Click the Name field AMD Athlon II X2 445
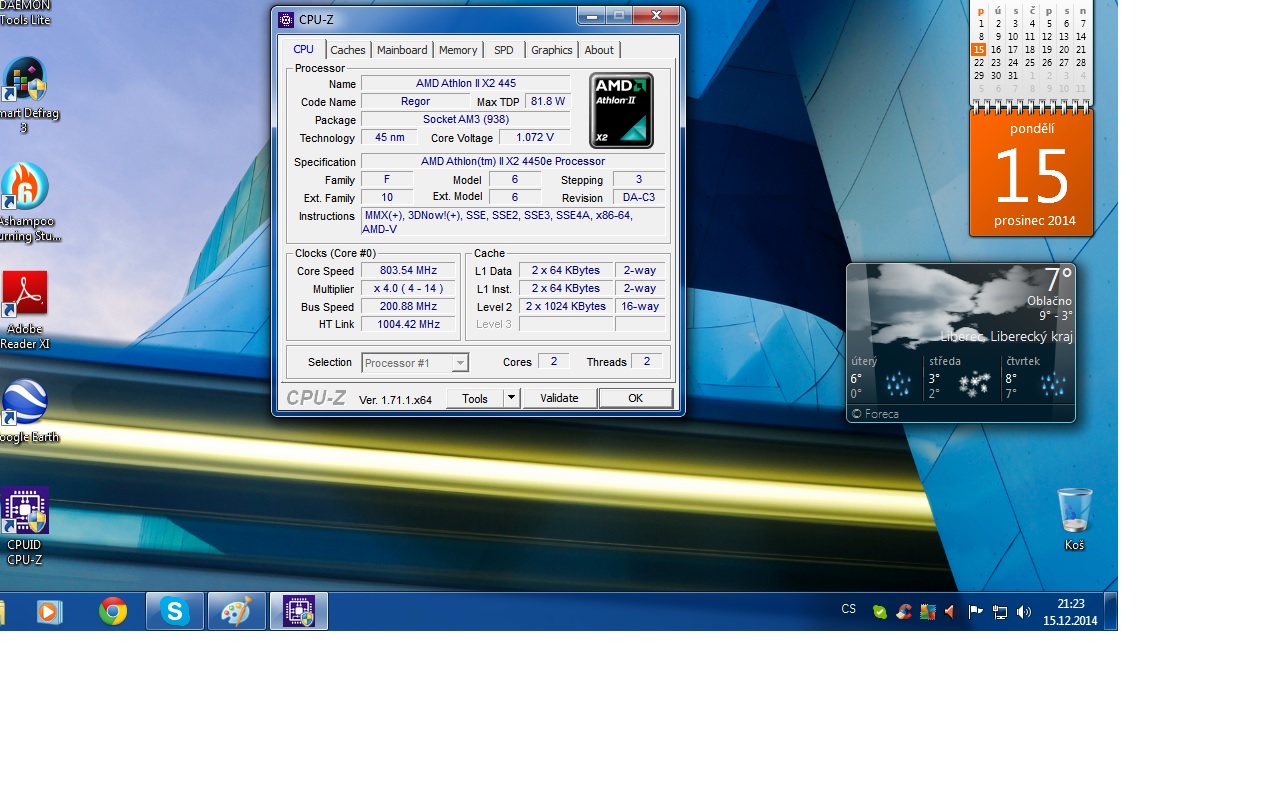1280x800 pixels. 466,83
